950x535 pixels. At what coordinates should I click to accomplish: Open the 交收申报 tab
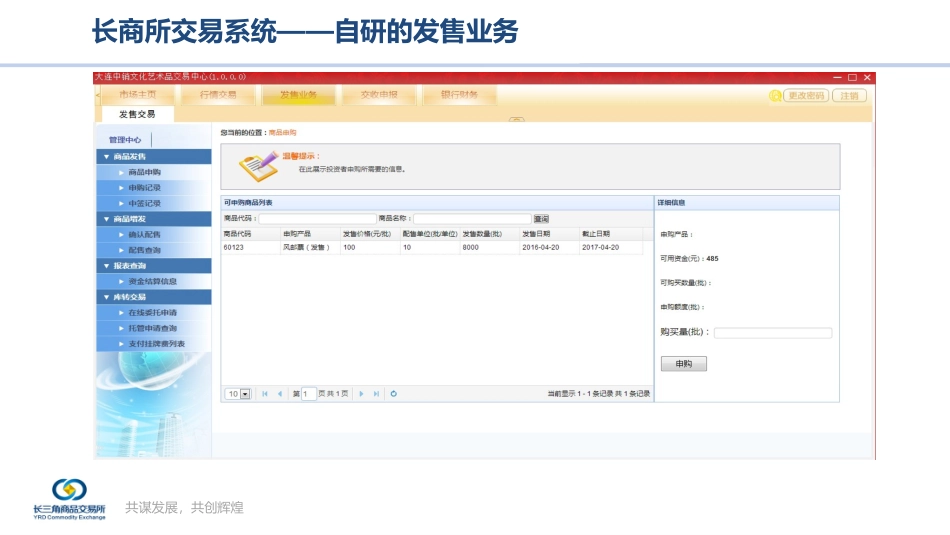click(379, 95)
